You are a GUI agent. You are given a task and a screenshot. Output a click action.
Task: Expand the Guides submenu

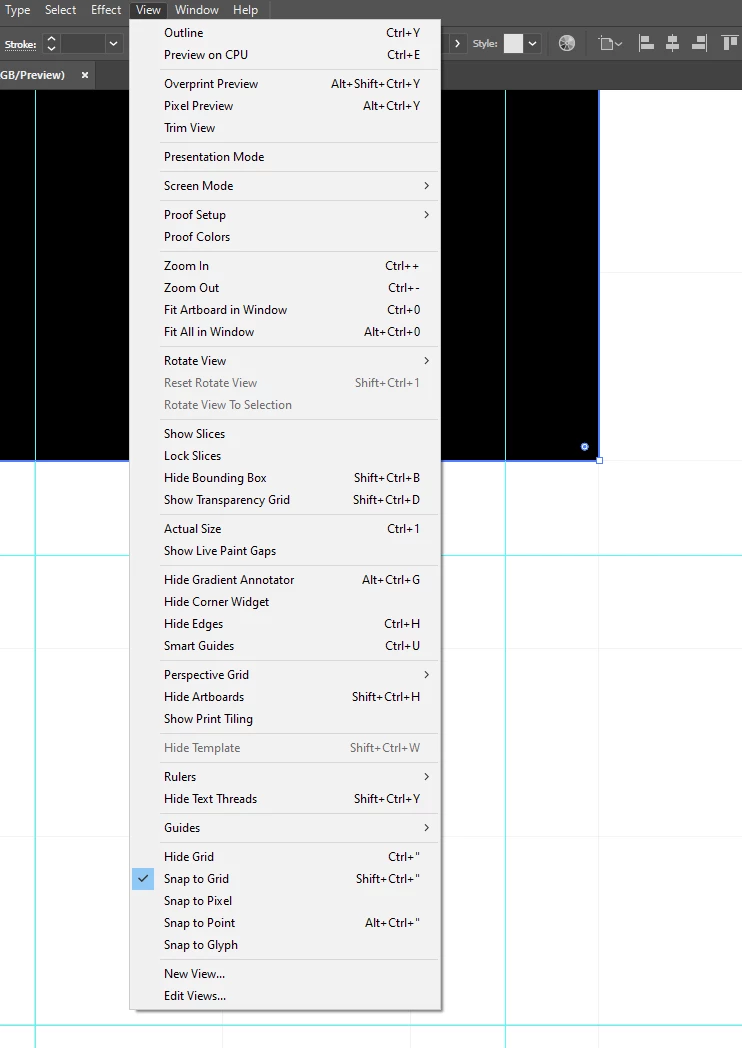[285, 827]
